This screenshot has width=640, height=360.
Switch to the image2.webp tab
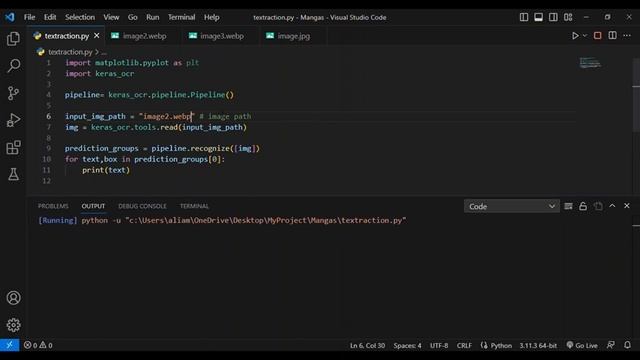pos(144,36)
